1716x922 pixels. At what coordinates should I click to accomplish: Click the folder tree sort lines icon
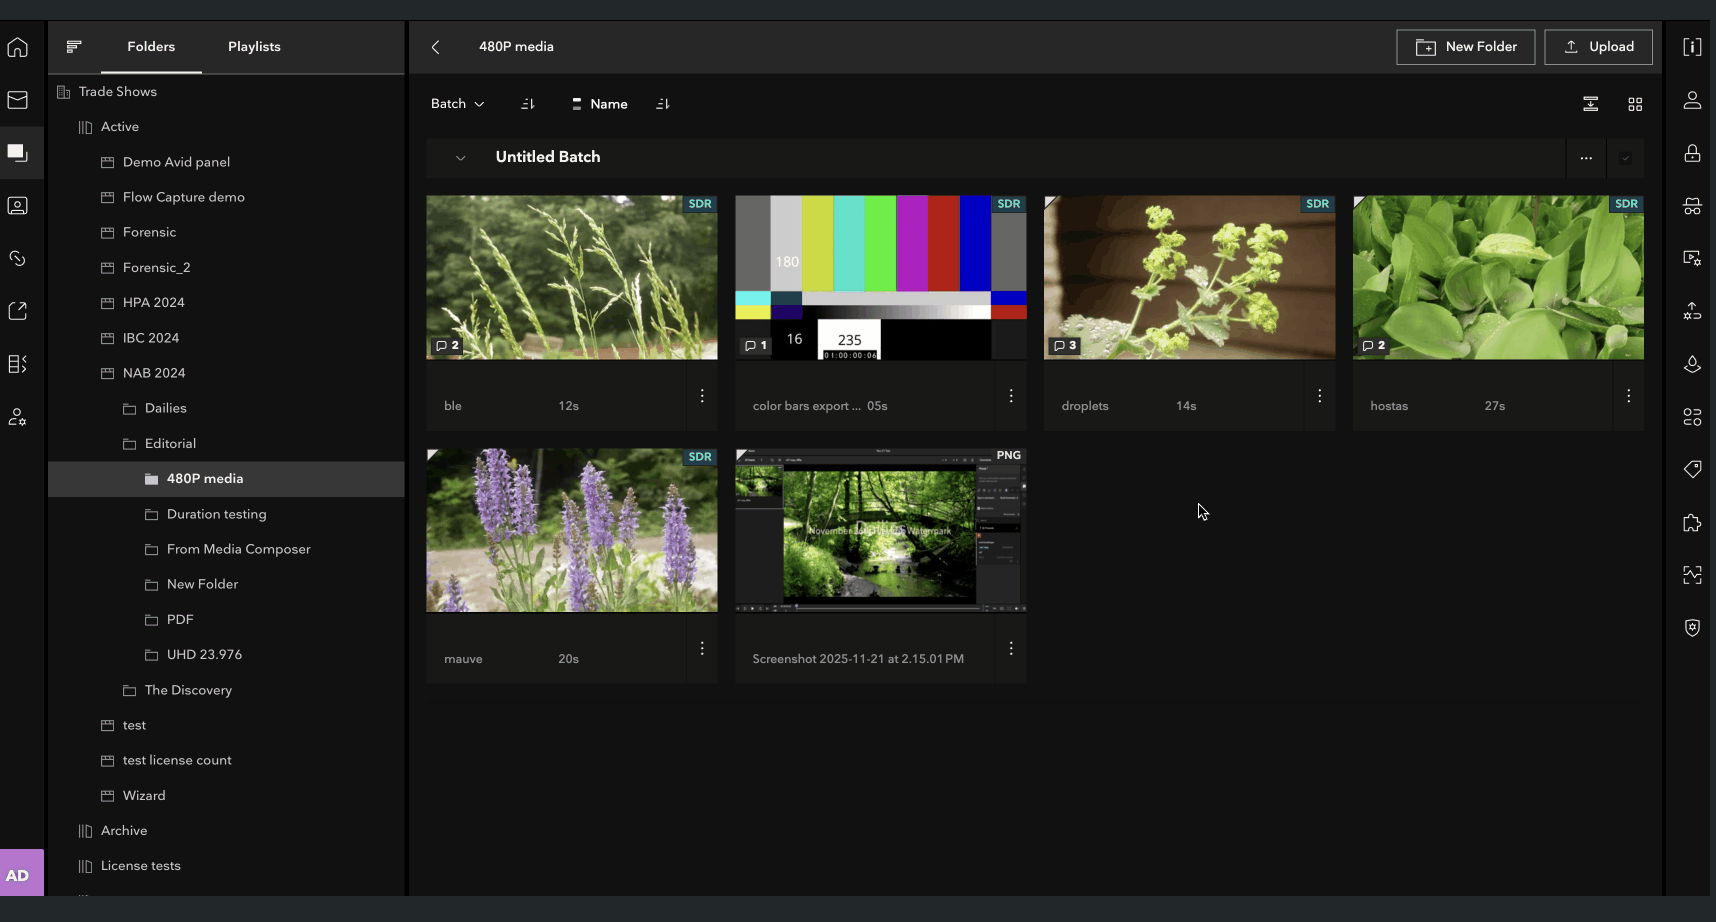[x=74, y=47]
